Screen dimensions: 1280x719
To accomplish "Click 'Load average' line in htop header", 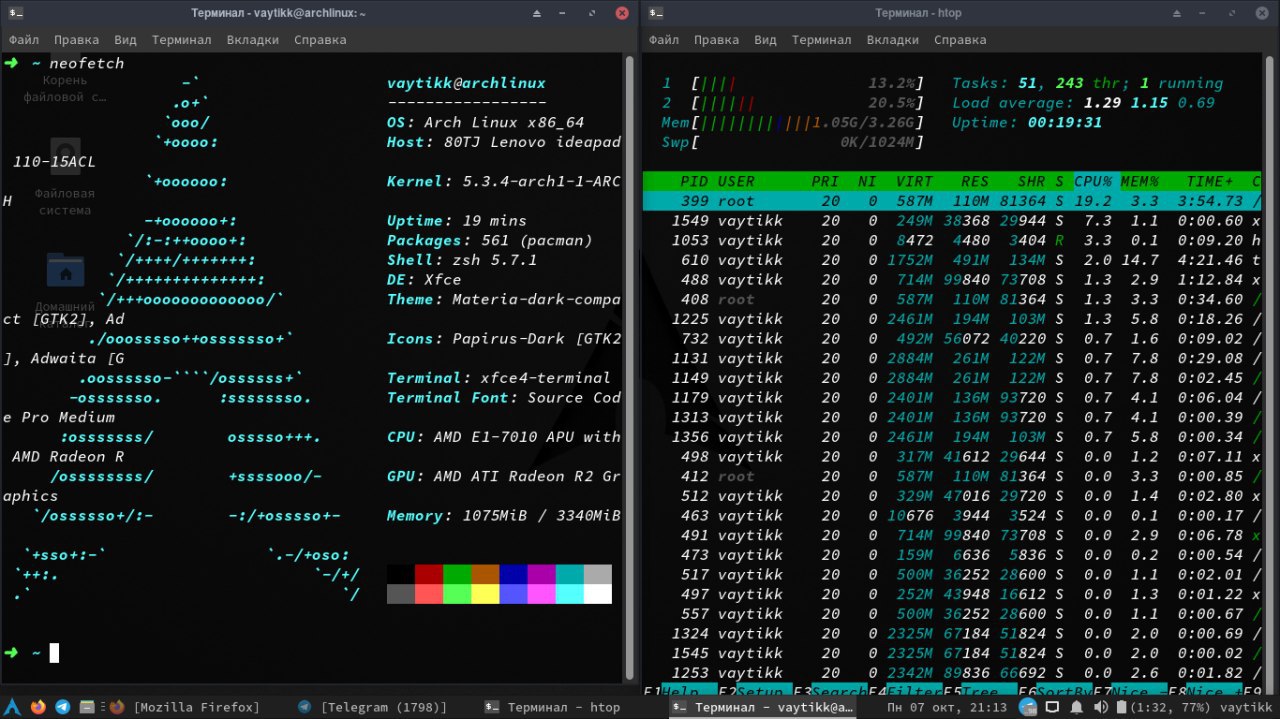I will (x=1084, y=103).
